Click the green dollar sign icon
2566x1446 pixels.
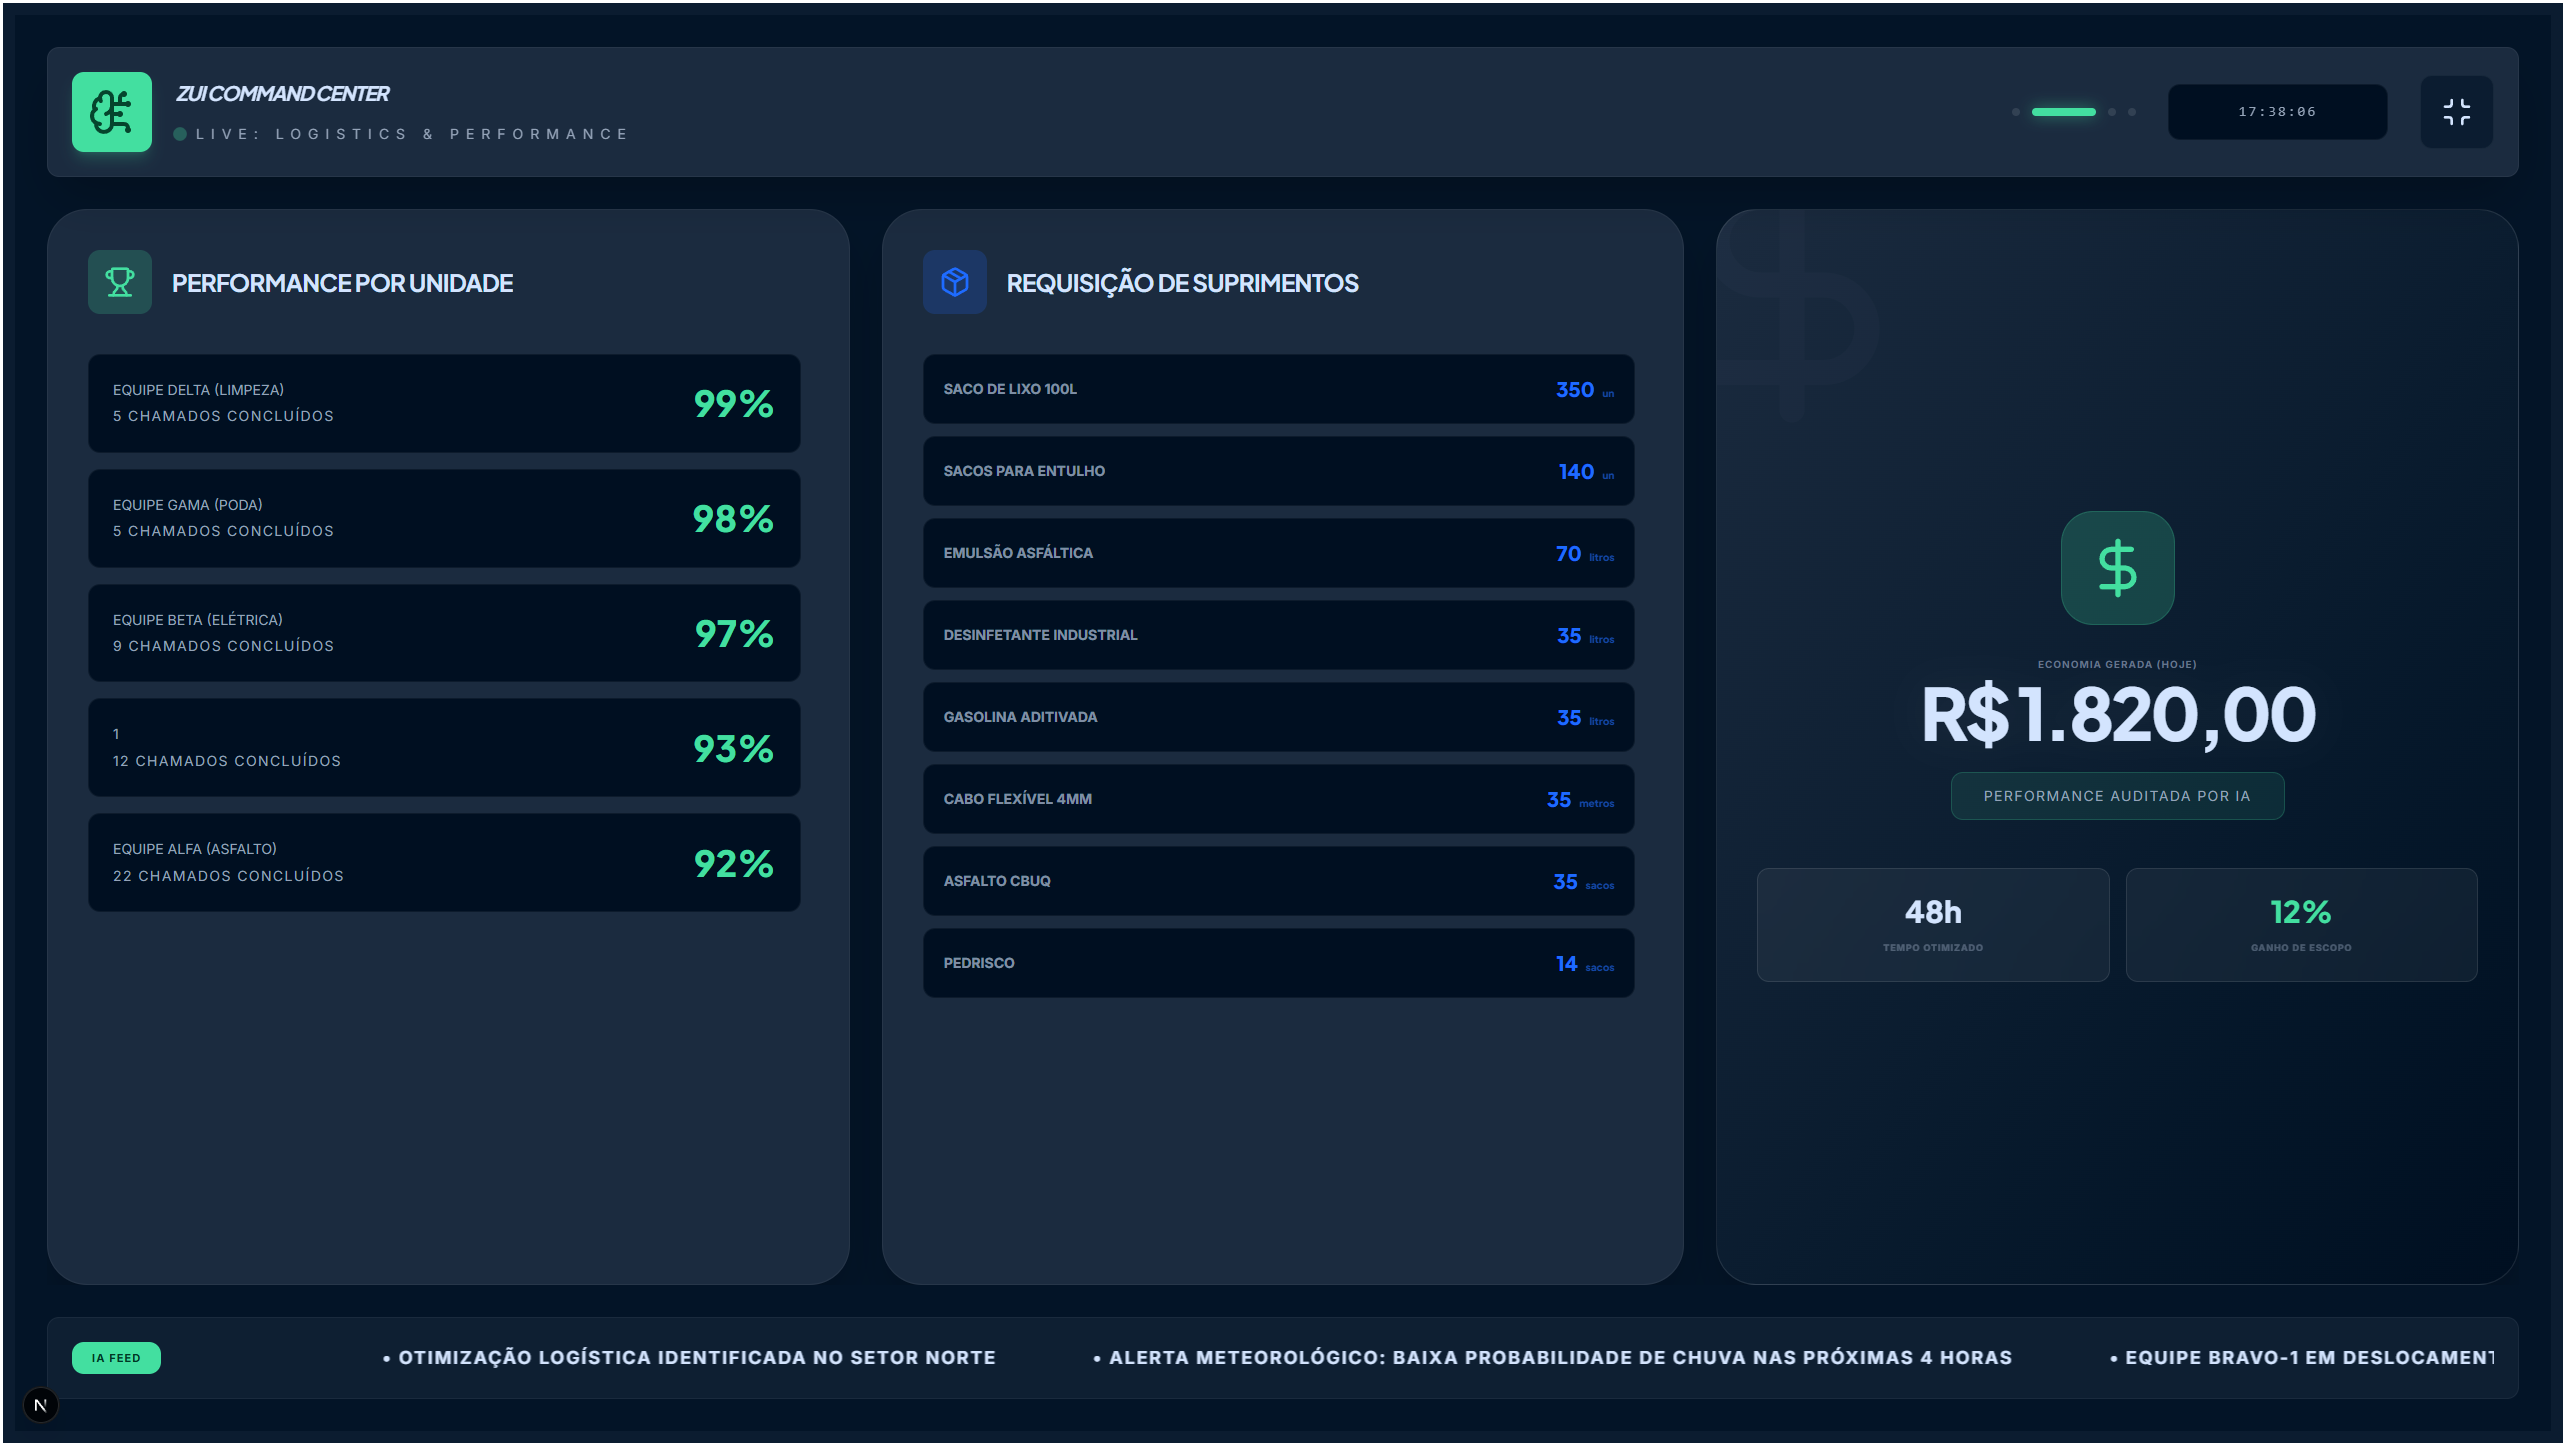[2117, 568]
